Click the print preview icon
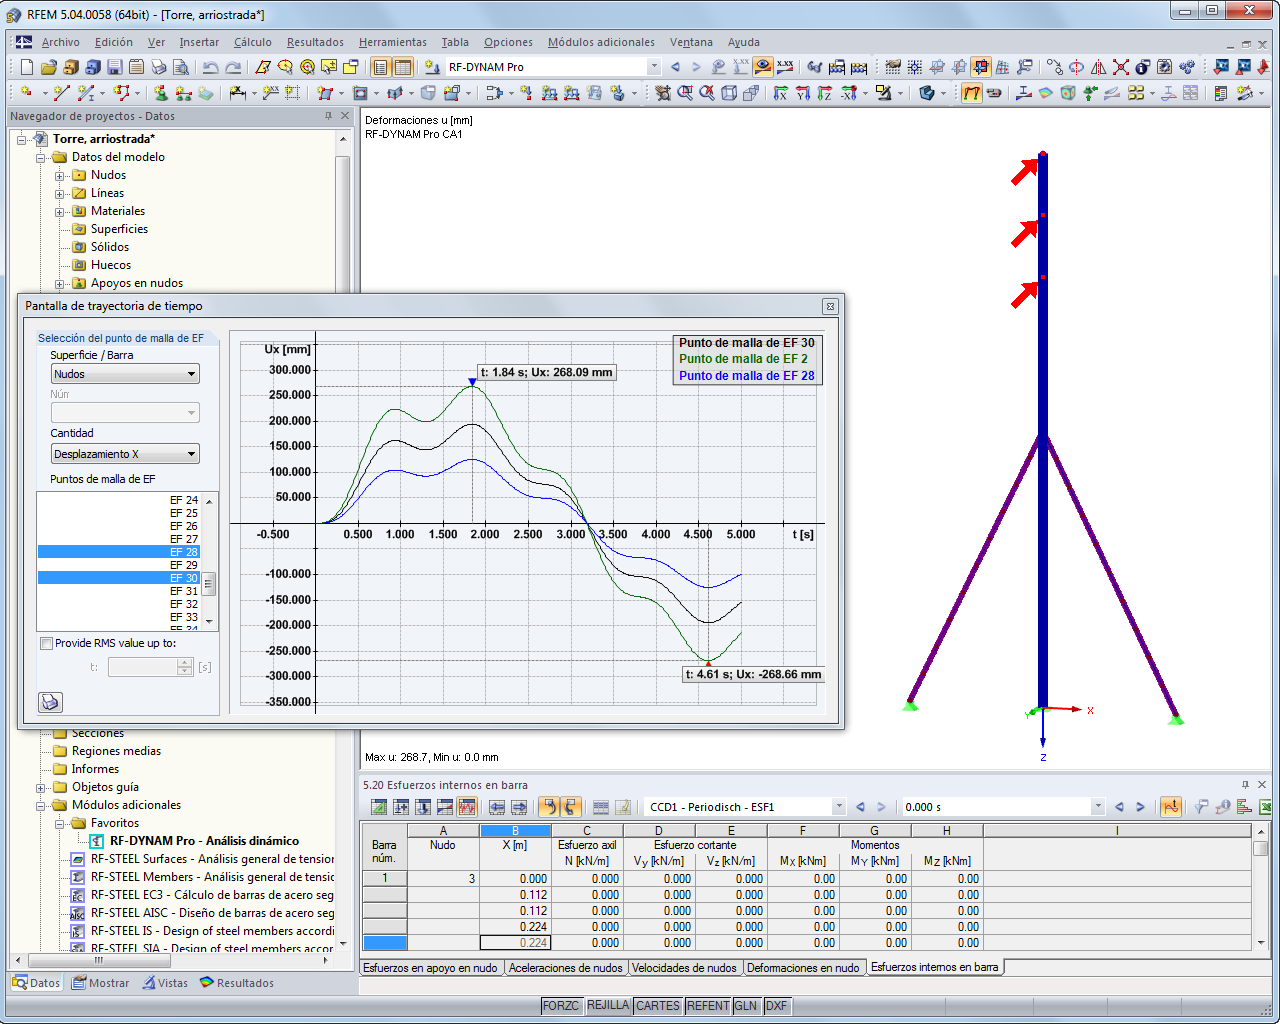Viewport: 1280px width, 1024px height. point(181,67)
